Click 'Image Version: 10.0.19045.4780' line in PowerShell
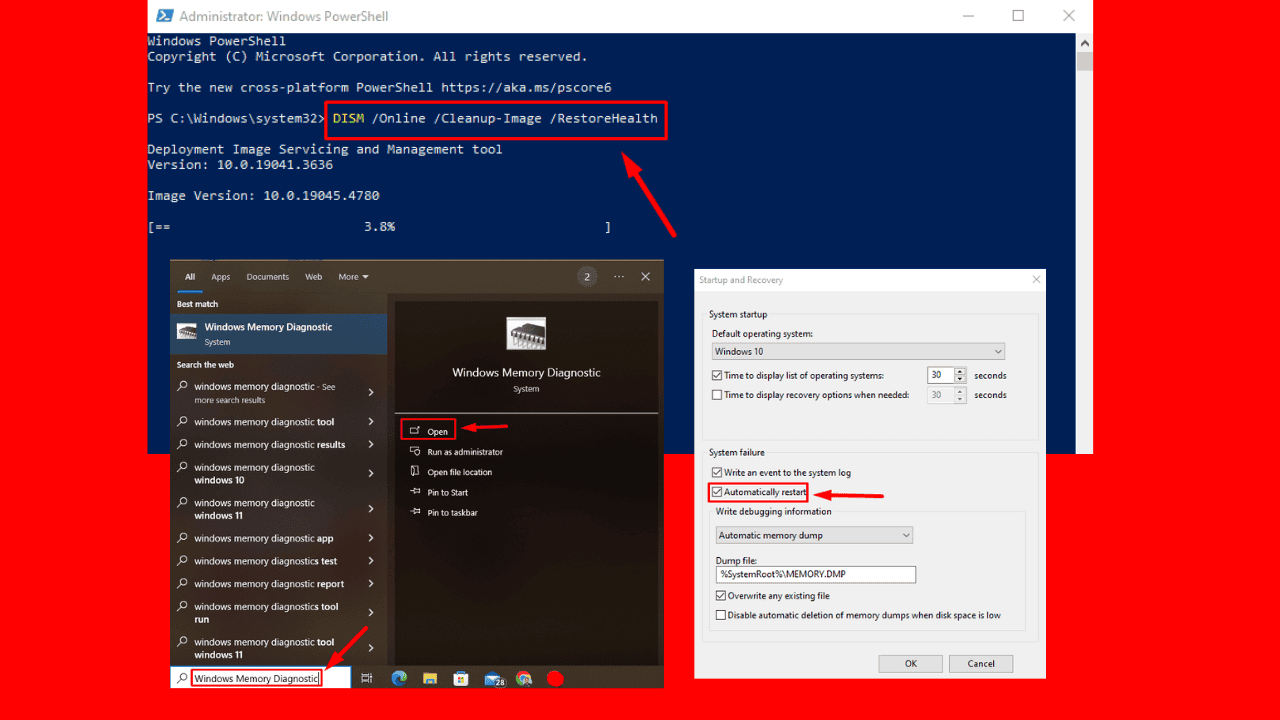1280x720 pixels. 263,196
